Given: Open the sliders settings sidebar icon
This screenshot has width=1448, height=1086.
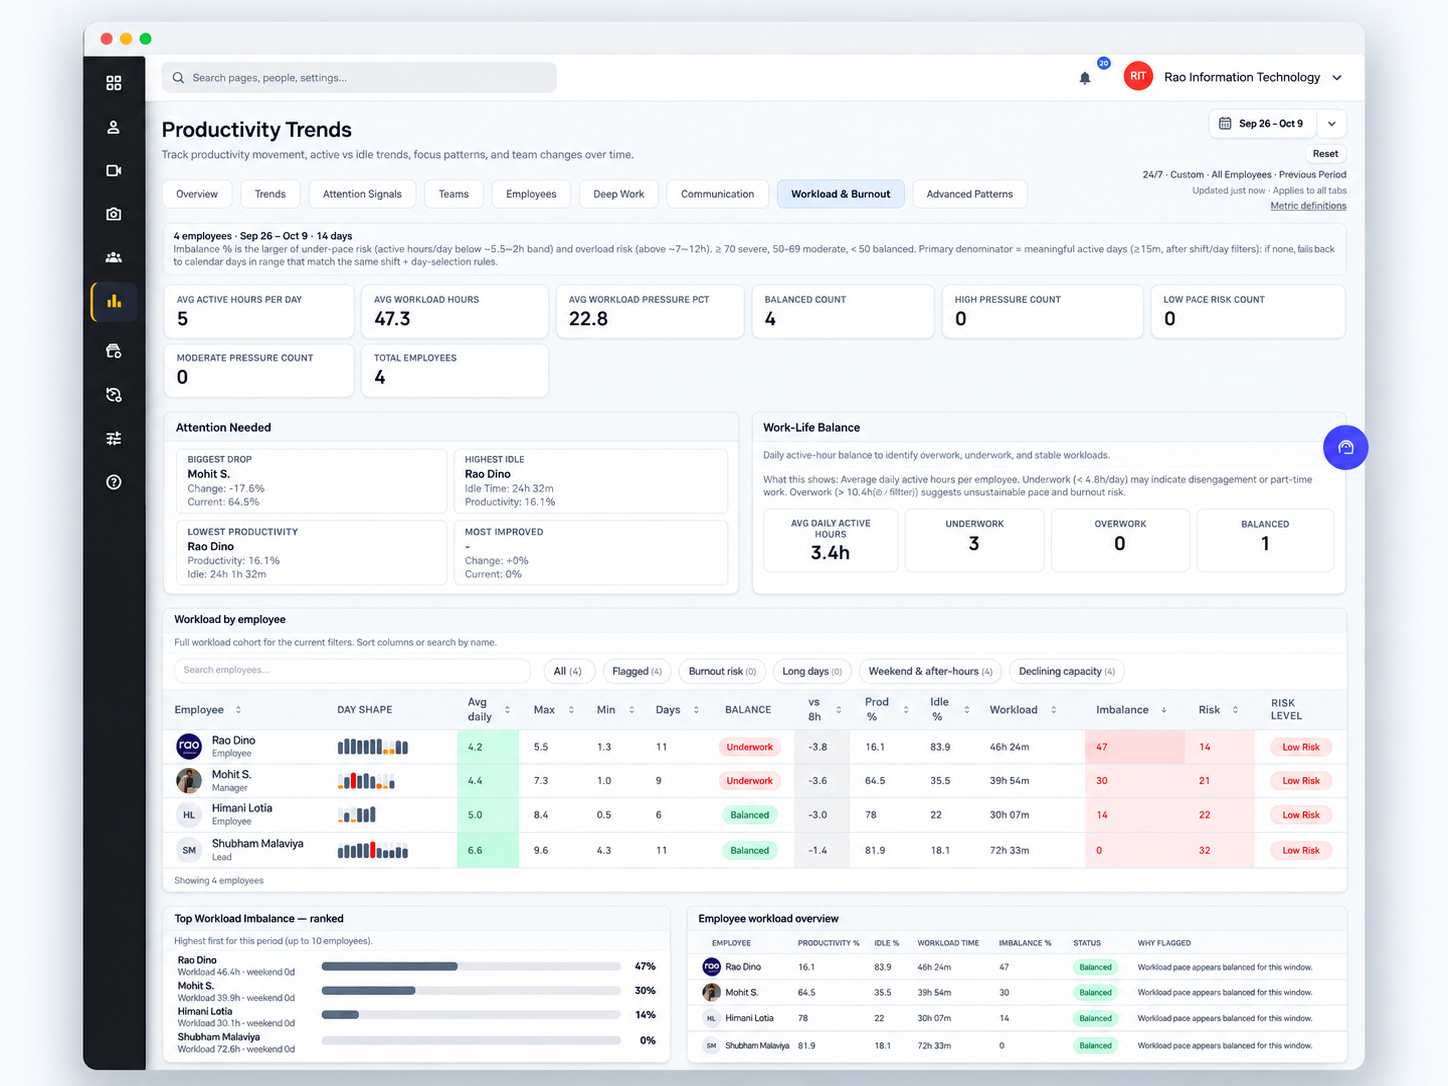Looking at the screenshot, I should tap(114, 438).
